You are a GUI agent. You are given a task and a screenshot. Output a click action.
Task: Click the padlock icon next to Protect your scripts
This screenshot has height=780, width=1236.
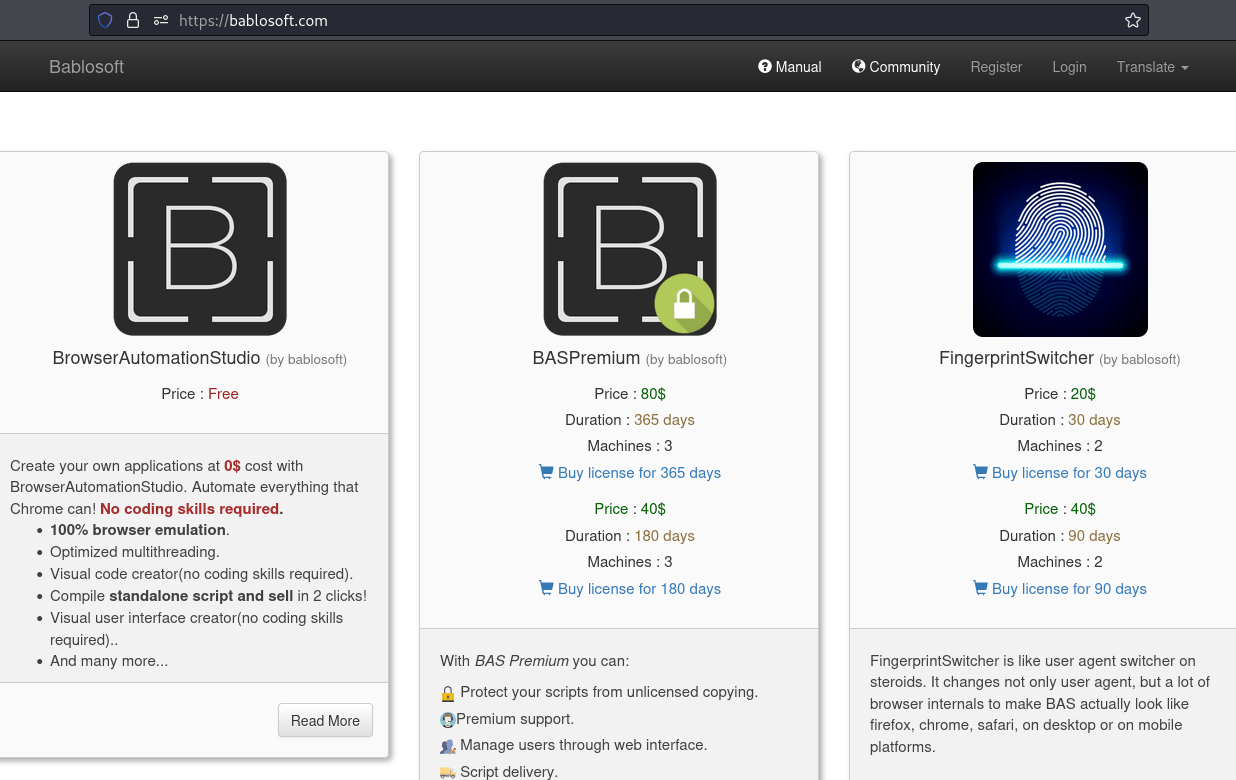447,692
